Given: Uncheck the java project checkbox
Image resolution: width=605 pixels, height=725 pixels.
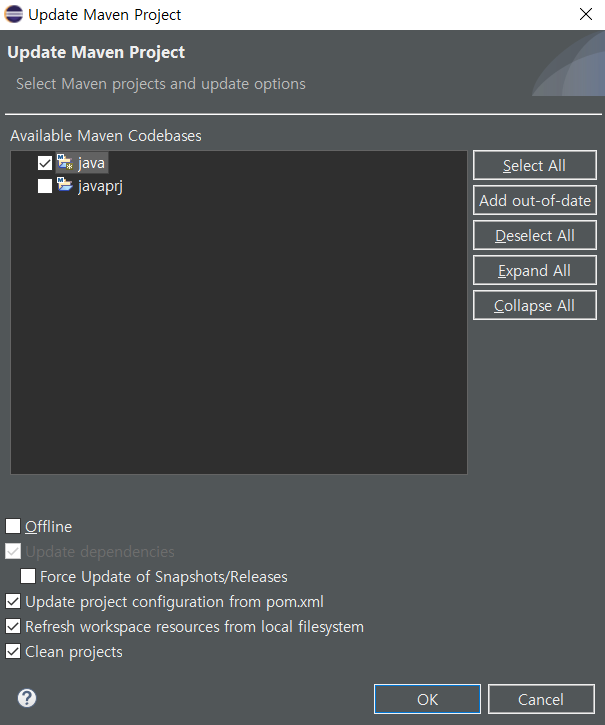Looking at the screenshot, I should [x=45, y=163].
